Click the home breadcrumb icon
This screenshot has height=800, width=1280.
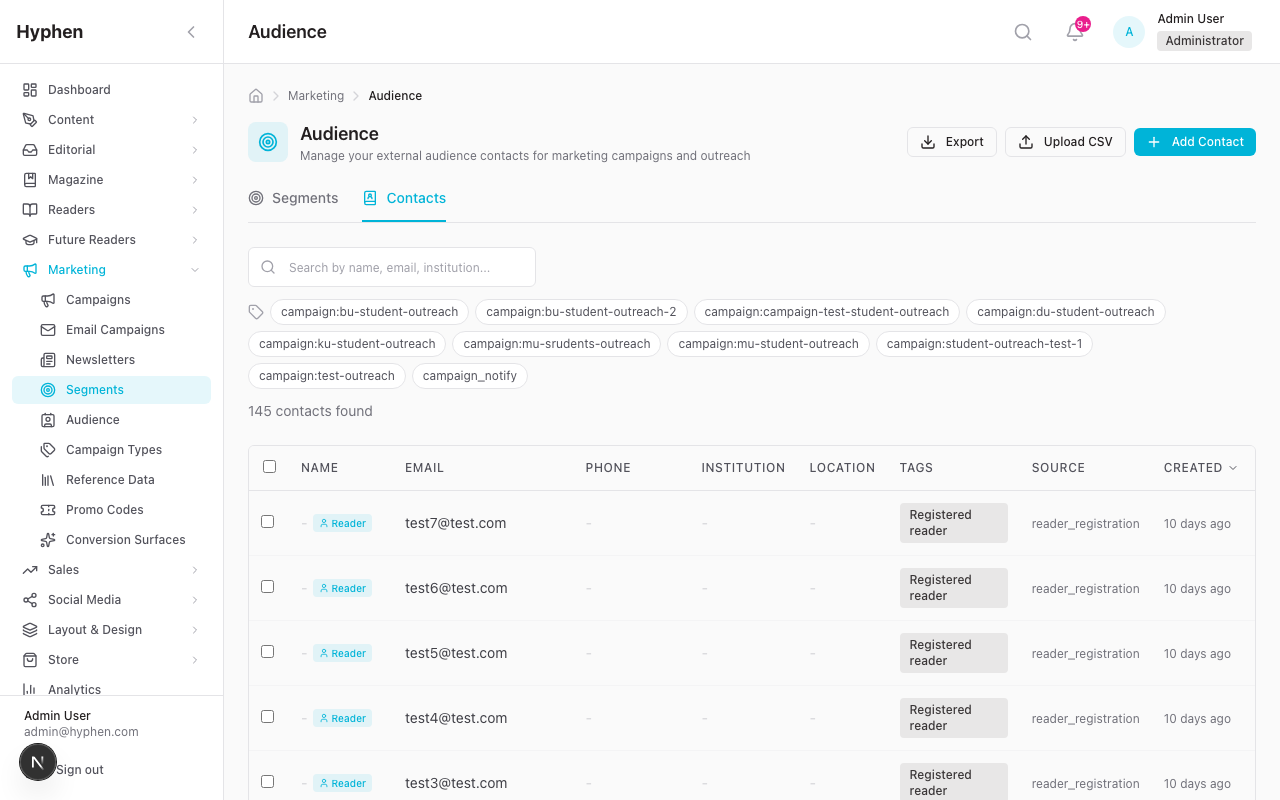255,95
